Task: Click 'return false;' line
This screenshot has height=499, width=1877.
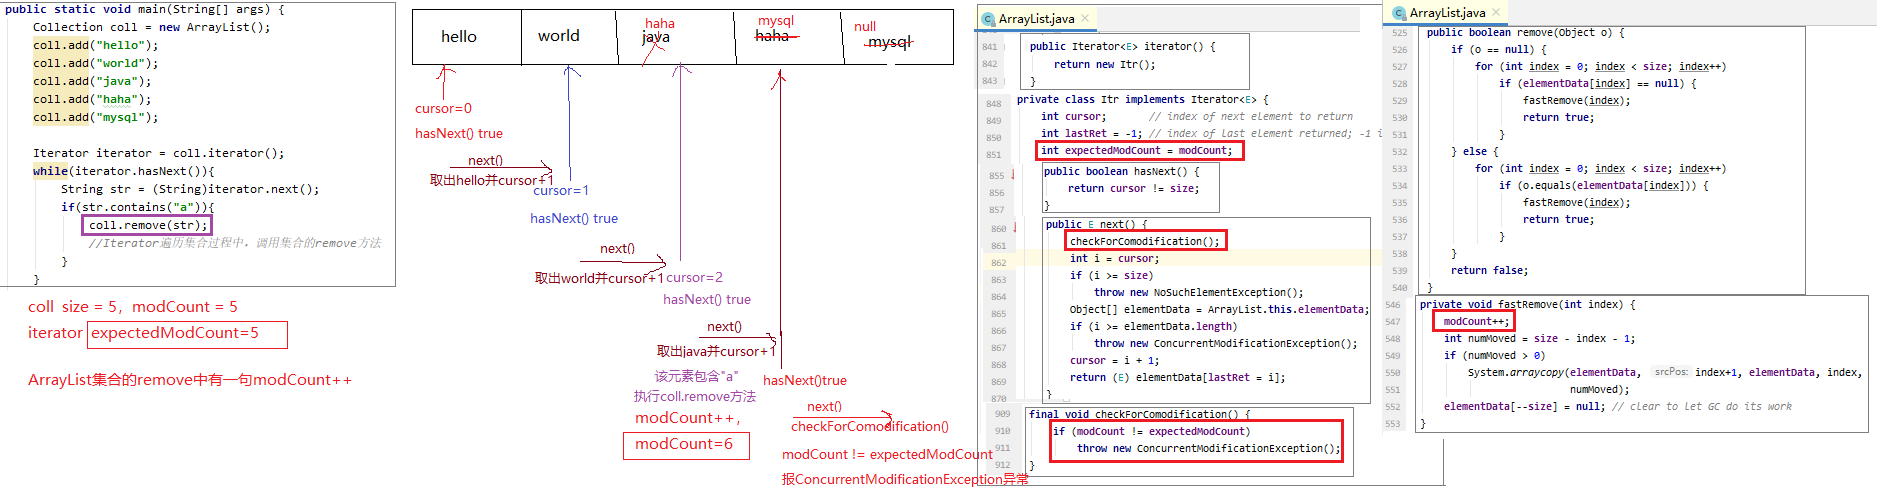Action: tap(1489, 270)
